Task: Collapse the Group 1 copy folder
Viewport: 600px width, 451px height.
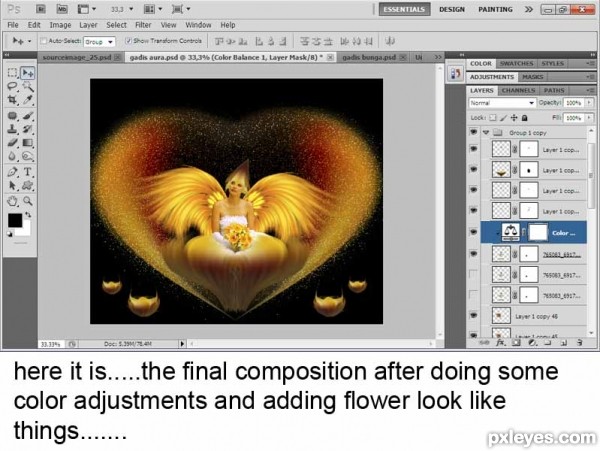Action: [x=486, y=132]
